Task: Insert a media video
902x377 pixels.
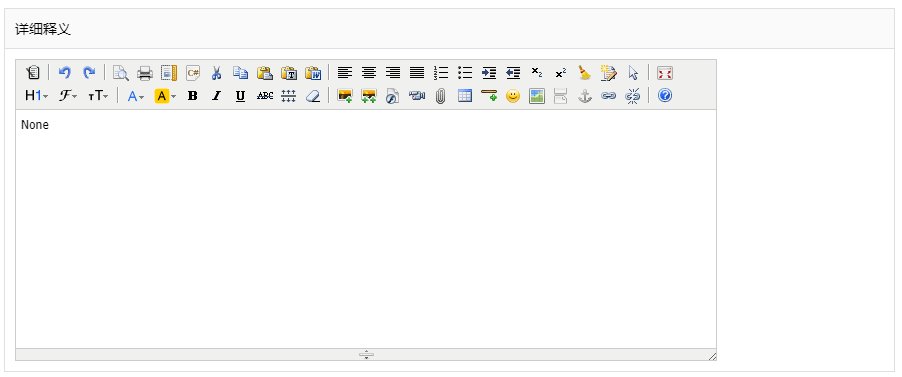Action: pos(417,96)
